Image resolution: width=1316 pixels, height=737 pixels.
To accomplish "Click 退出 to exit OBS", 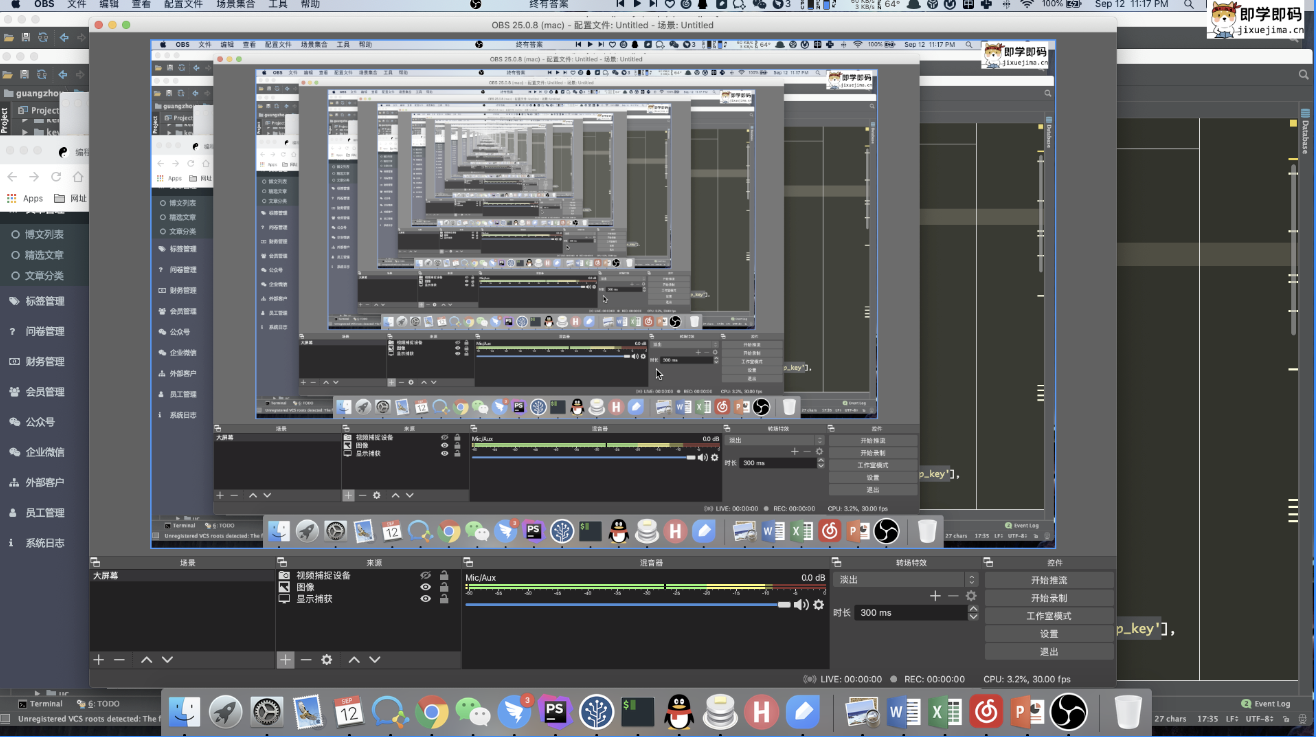I will (1049, 652).
